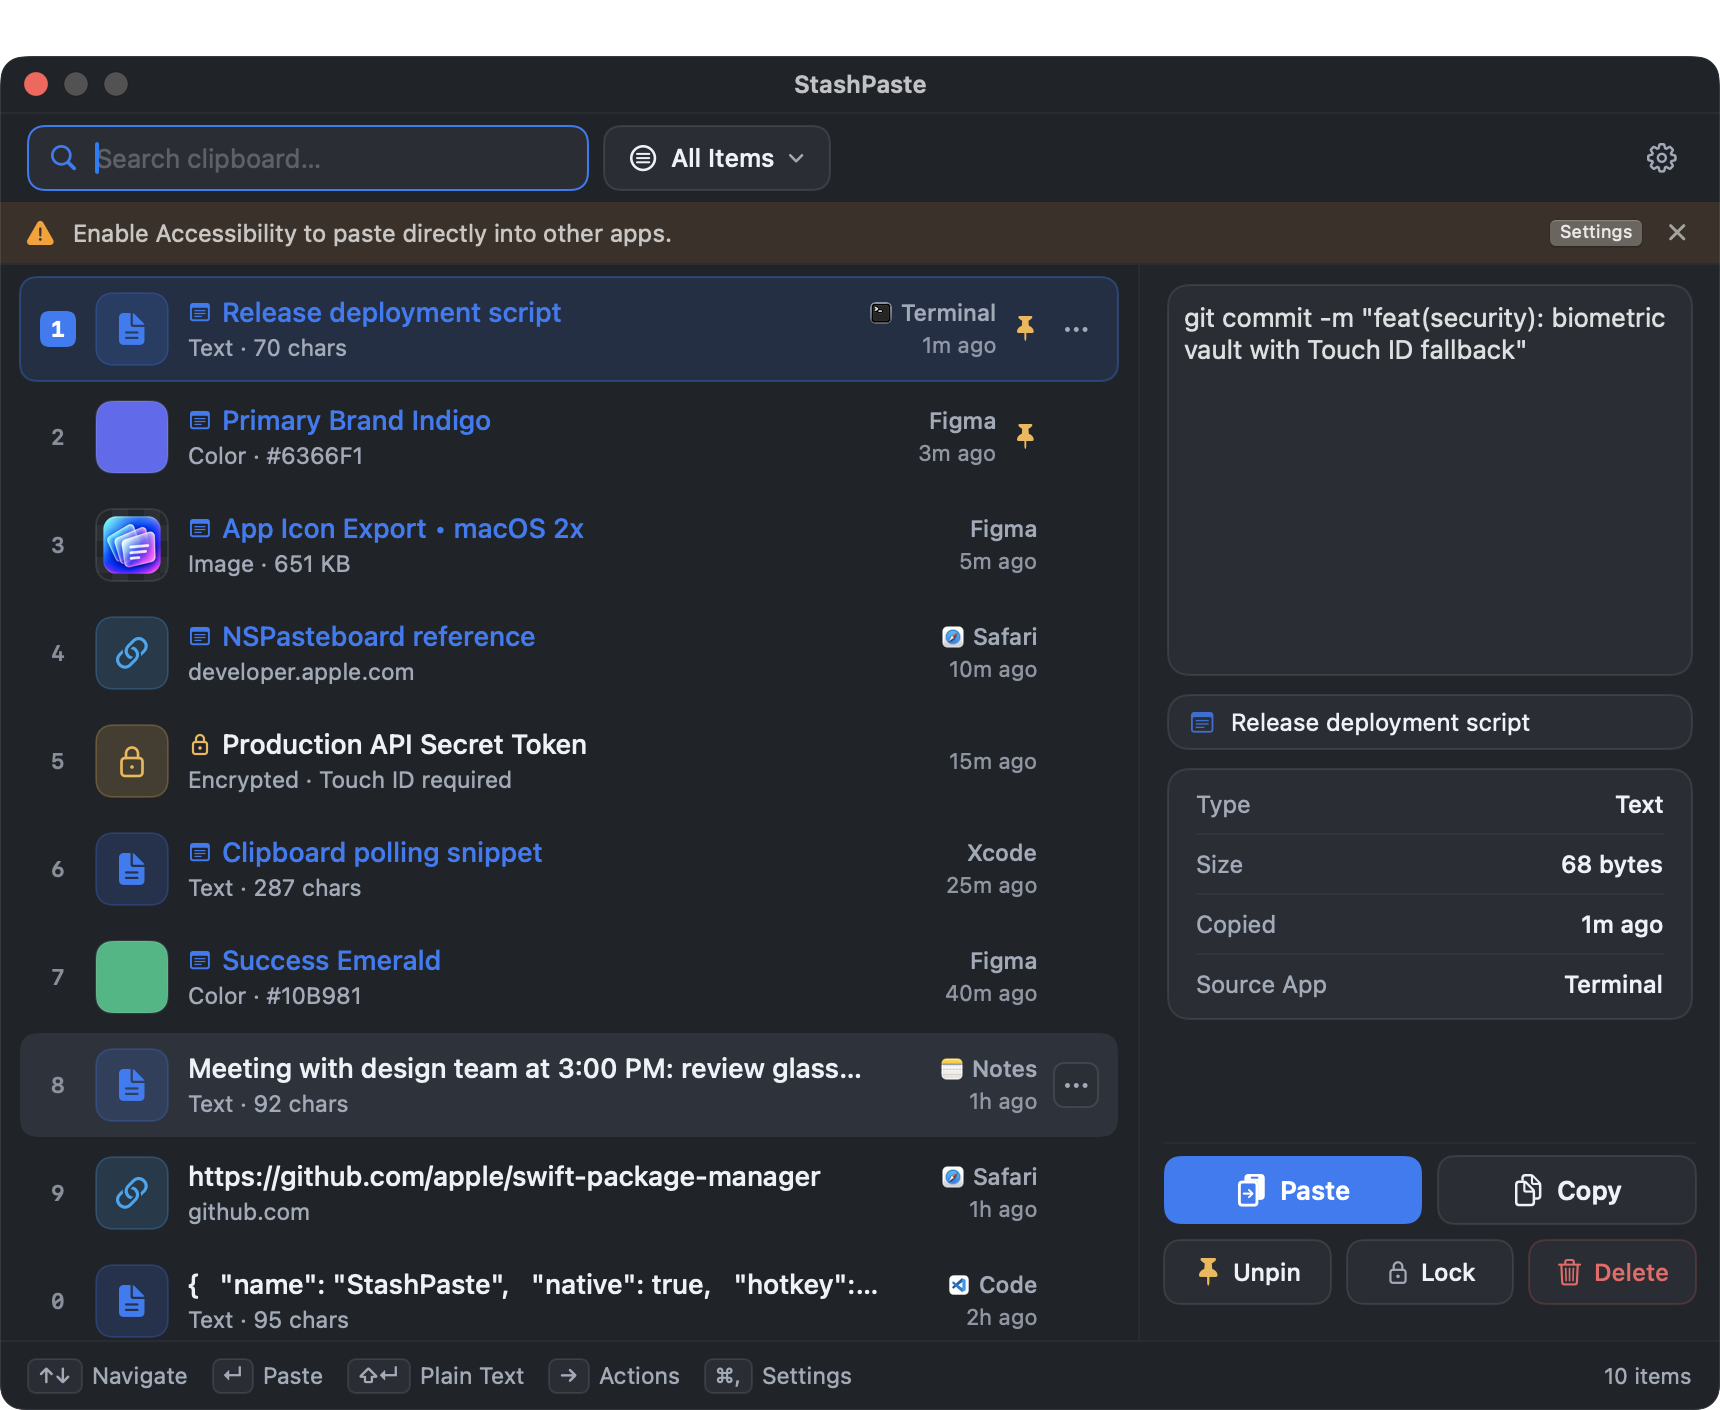Delete the selected clipboard item
1720x1410 pixels.
(x=1612, y=1272)
